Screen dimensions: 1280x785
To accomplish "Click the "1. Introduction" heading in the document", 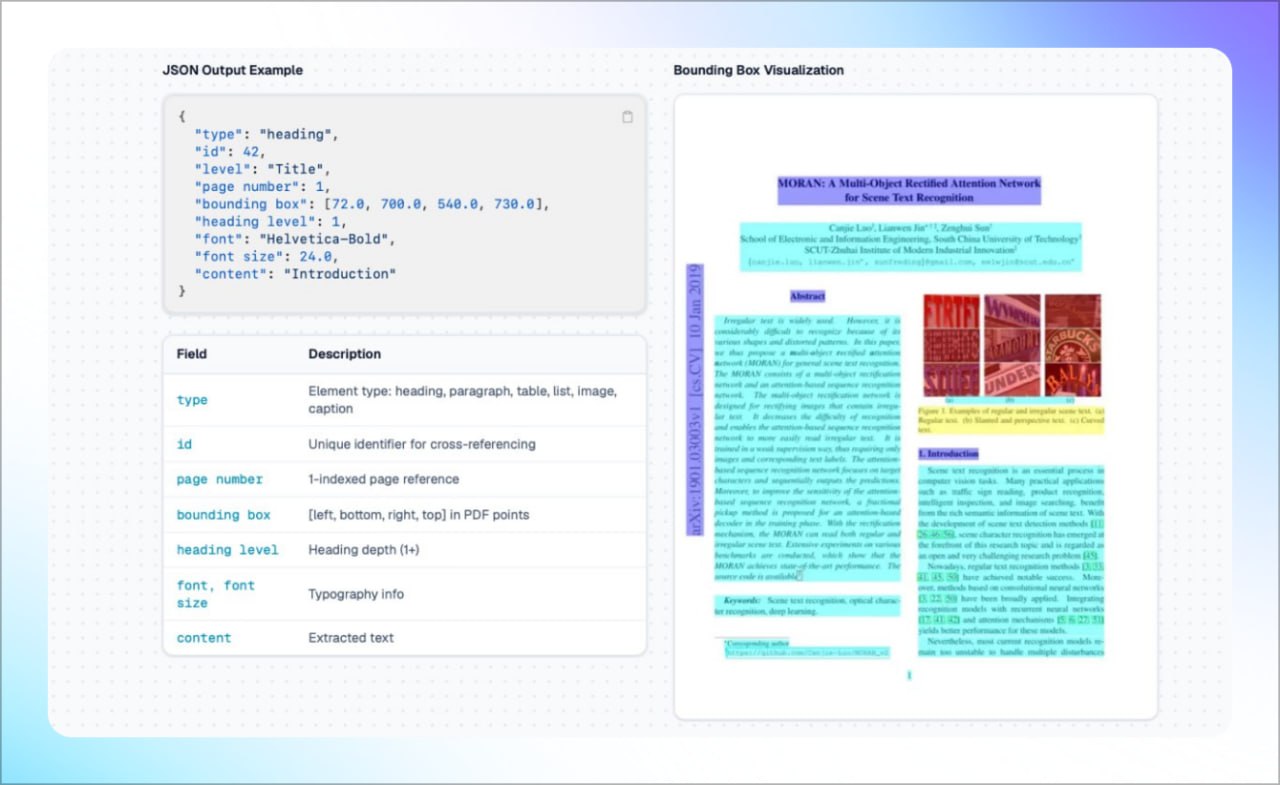I will [948, 454].
